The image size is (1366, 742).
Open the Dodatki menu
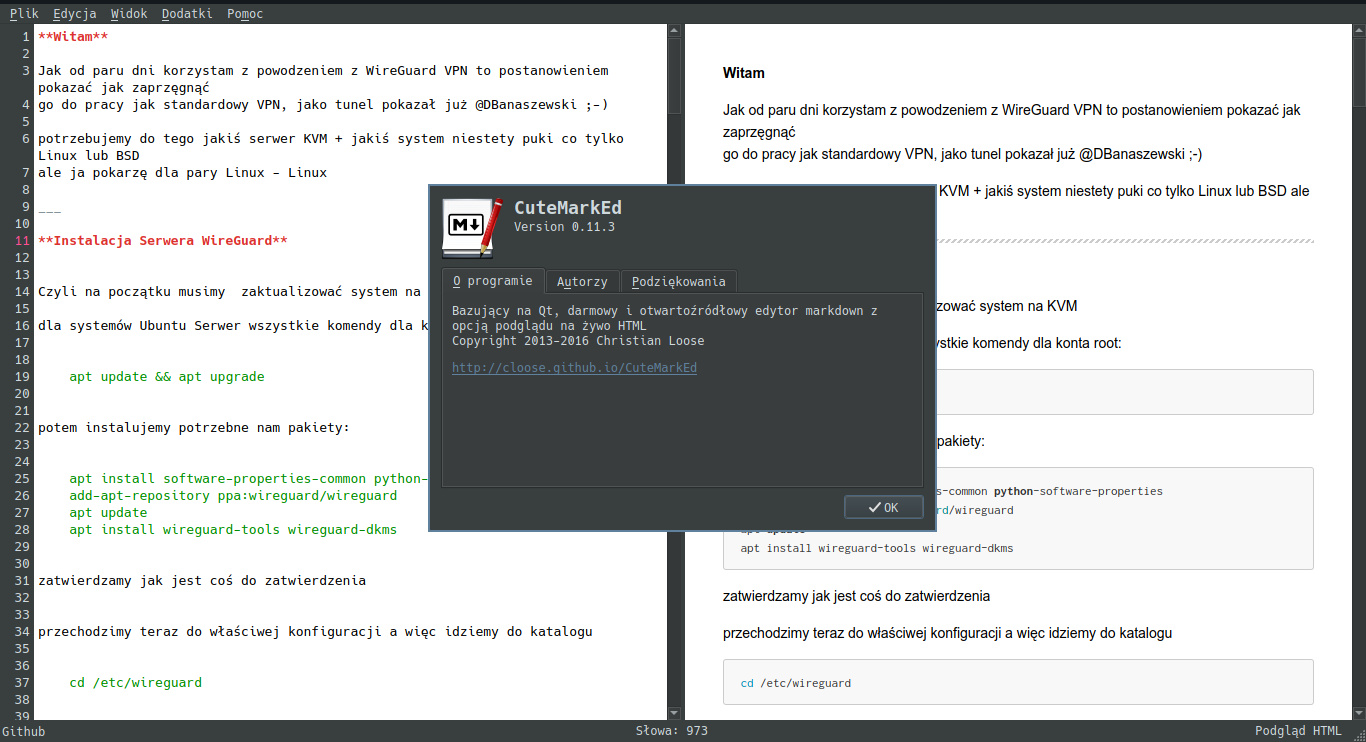tap(185, 14)
